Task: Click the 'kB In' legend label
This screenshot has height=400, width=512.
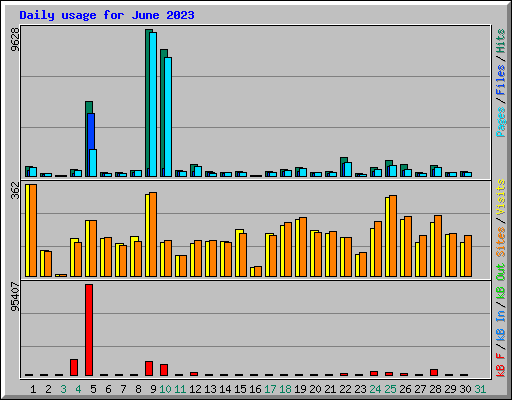Action: pyautogui.click(x=500, y=325)
